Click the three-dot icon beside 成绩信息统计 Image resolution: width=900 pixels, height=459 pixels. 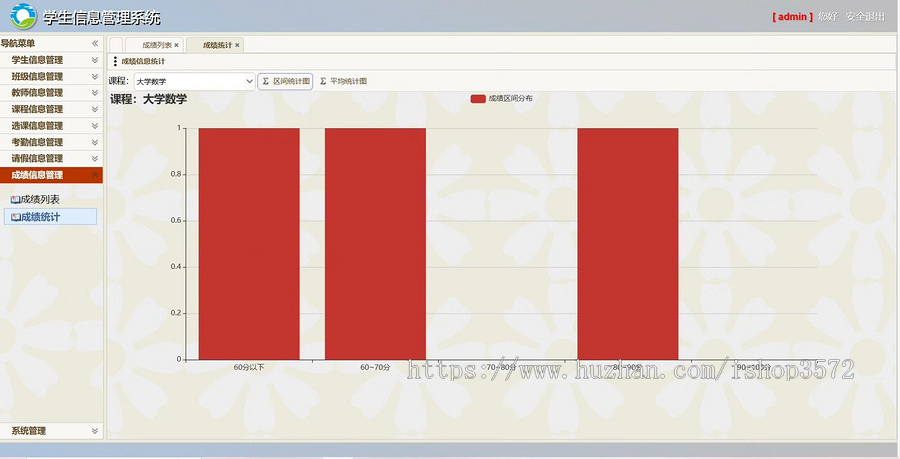[x=115, y=61]
